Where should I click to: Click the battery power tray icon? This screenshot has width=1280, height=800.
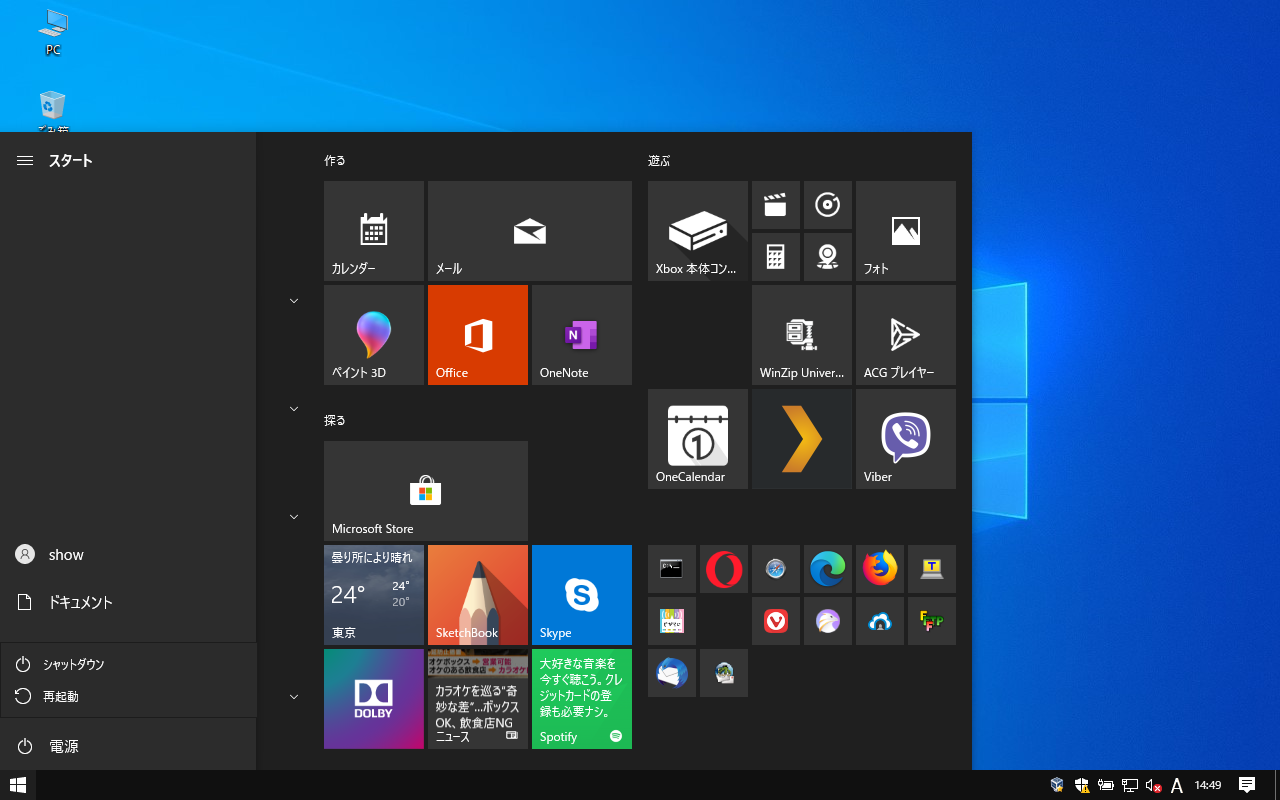1106,785
